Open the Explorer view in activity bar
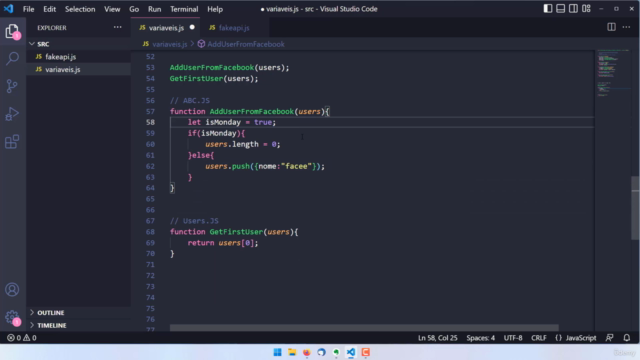This screenshot has height=360, width=640. (12, 31)
